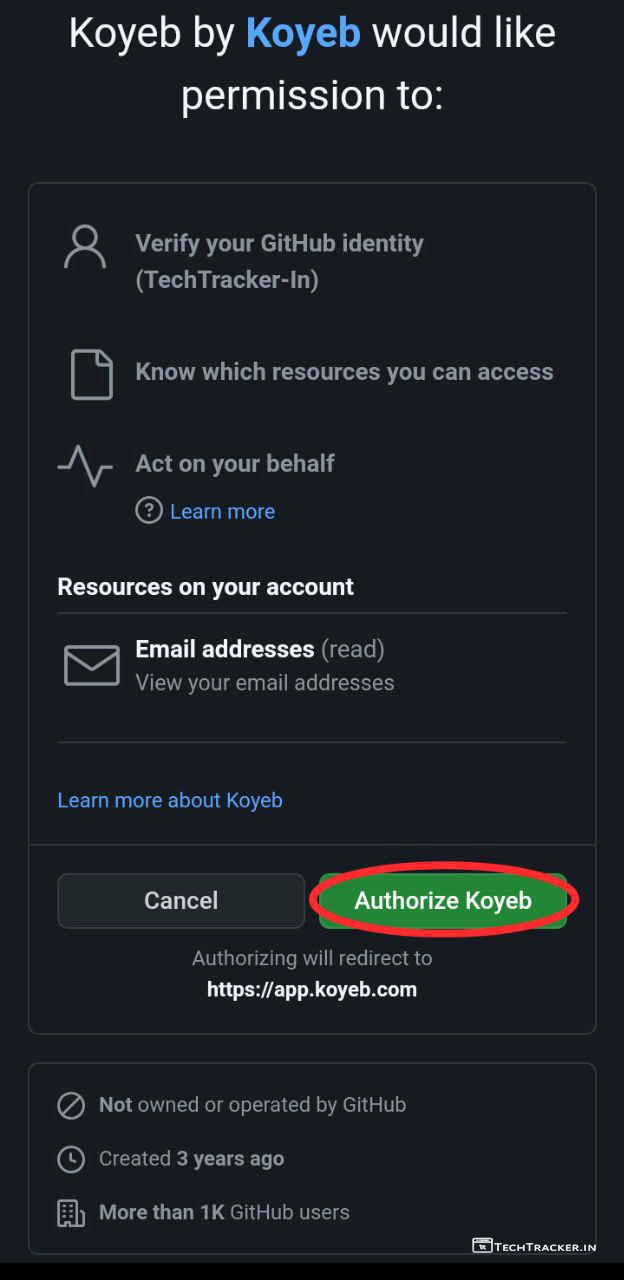The image size is (624, 1280).
Task: Click the activity pulse icon
Action: click(x=85, y=466)
